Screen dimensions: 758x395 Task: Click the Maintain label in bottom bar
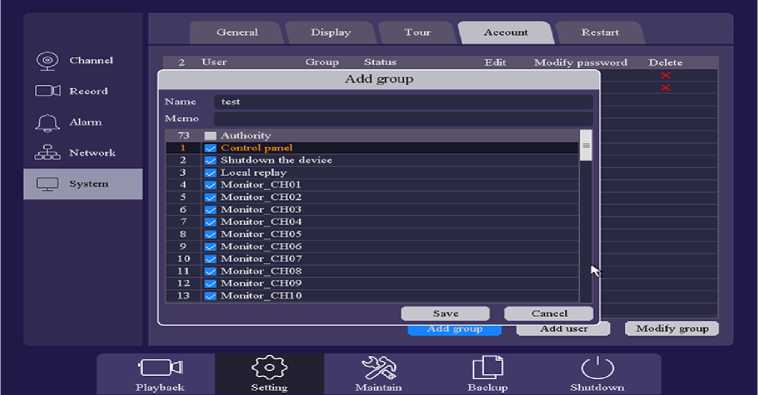point(379,388)
